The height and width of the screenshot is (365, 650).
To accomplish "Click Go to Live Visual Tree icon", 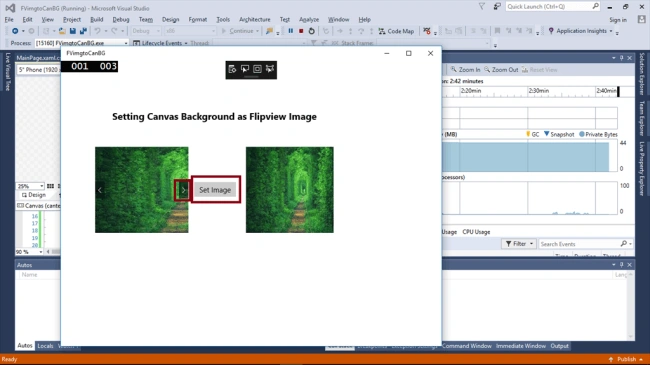I will click(x=232, y=69).
